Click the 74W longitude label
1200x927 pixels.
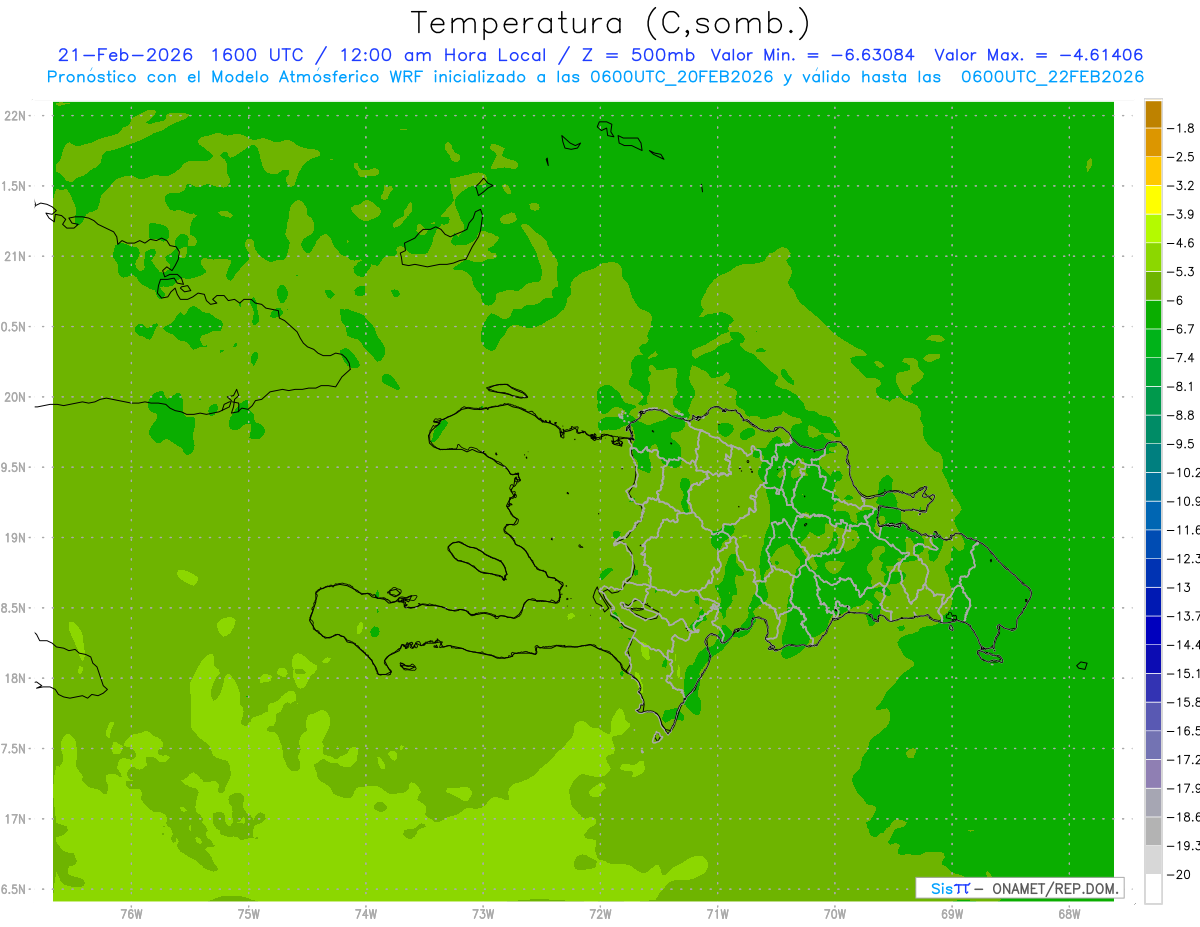(x=365, y=914)
